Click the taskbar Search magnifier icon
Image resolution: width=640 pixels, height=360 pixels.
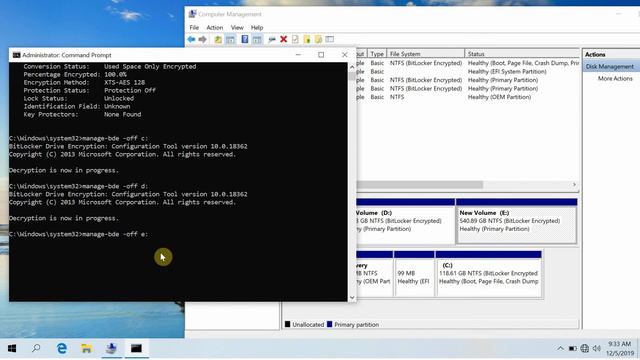tap(36, 348)
